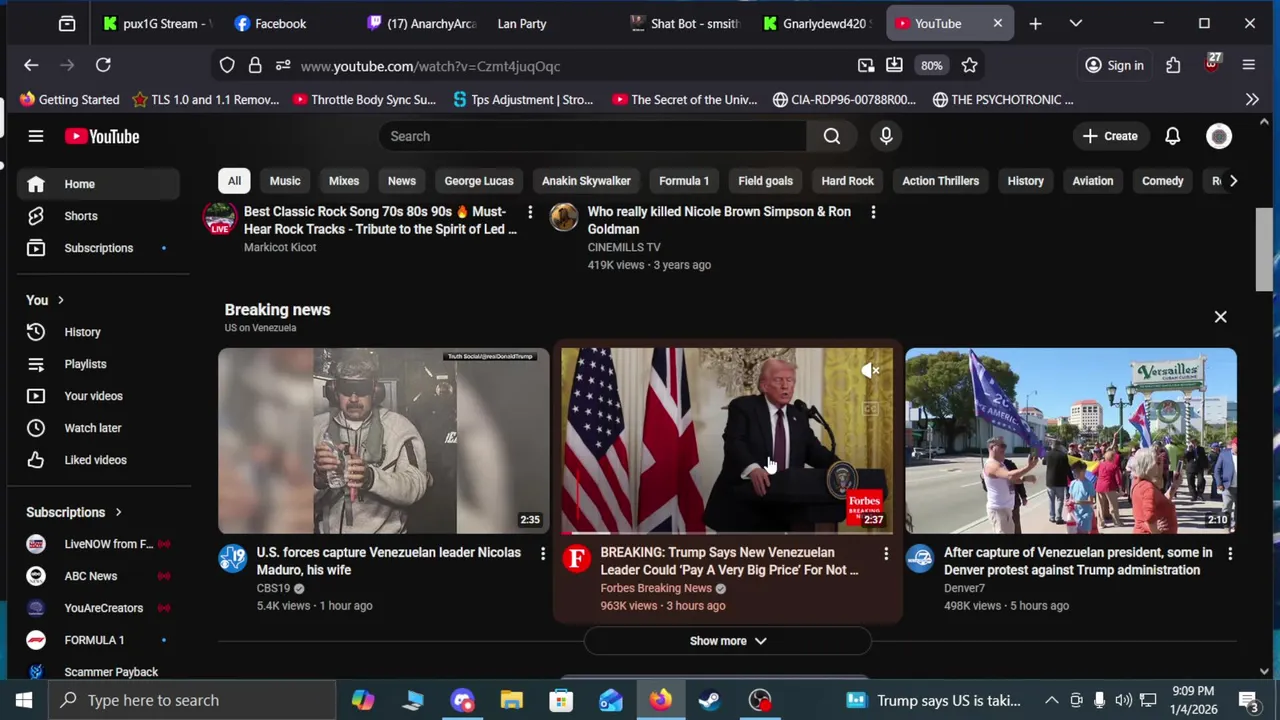Open Forbes Breaking News channel link

click(656, 588)
